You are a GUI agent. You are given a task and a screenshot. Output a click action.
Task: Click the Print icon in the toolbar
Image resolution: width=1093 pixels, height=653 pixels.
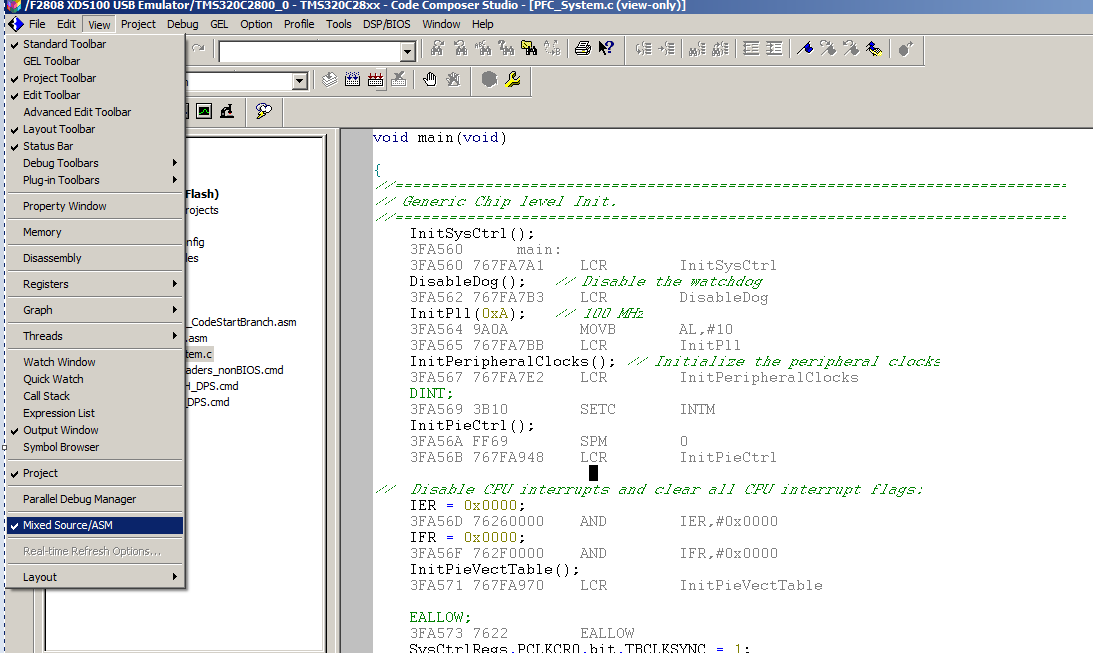[x=583, y=49]
